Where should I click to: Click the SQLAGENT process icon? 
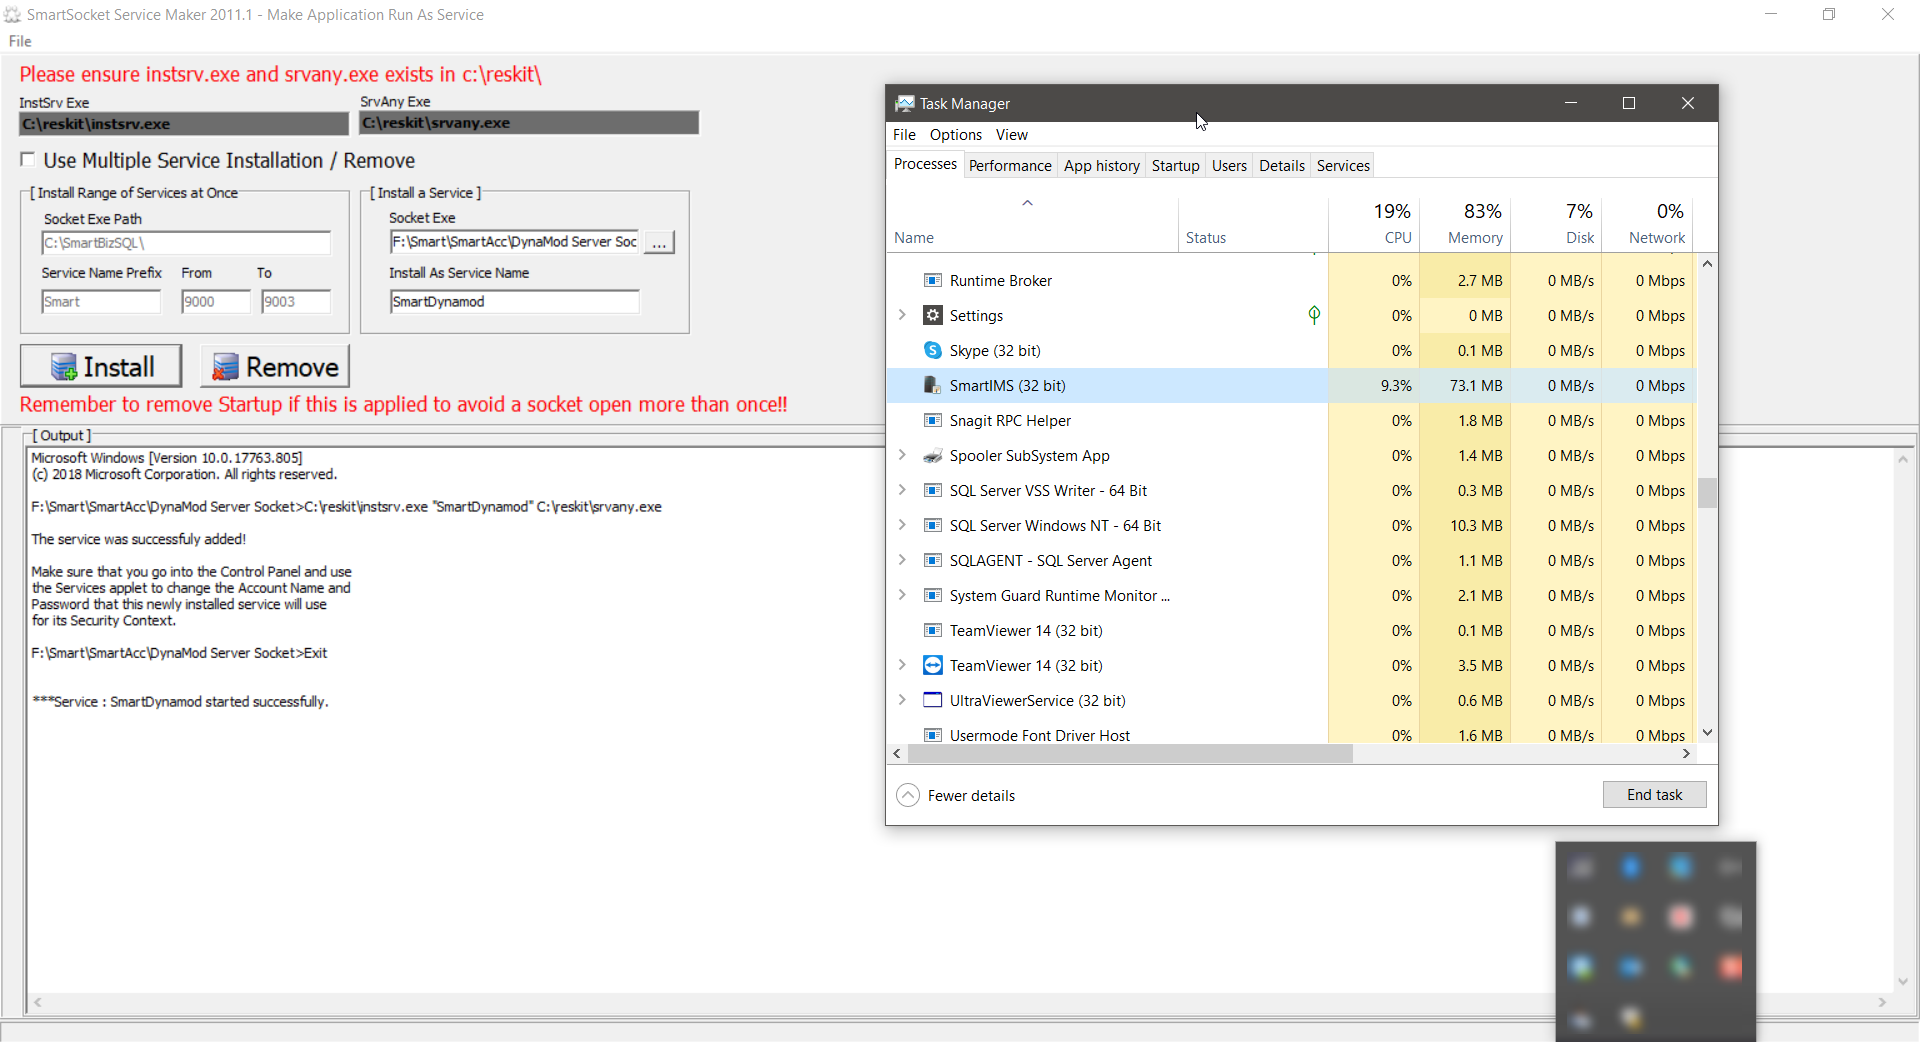[932, 561]
